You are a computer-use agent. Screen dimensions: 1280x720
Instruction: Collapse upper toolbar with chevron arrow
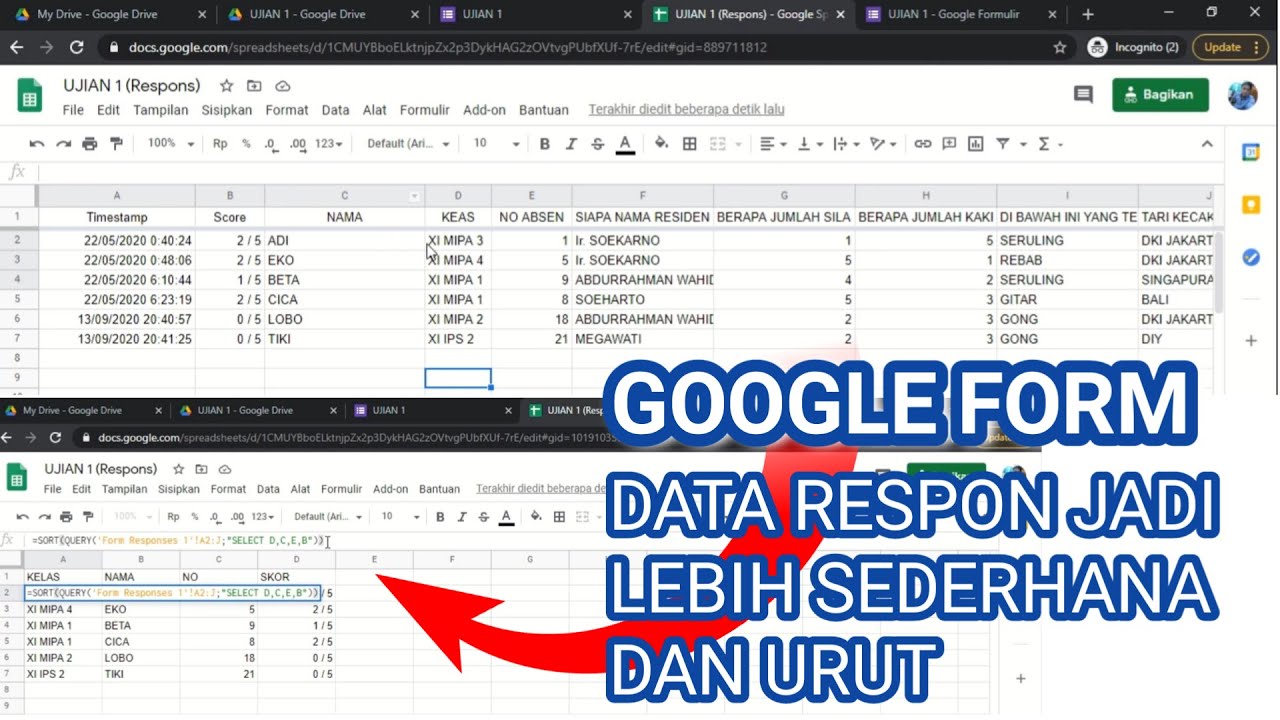pos(1207,144)
